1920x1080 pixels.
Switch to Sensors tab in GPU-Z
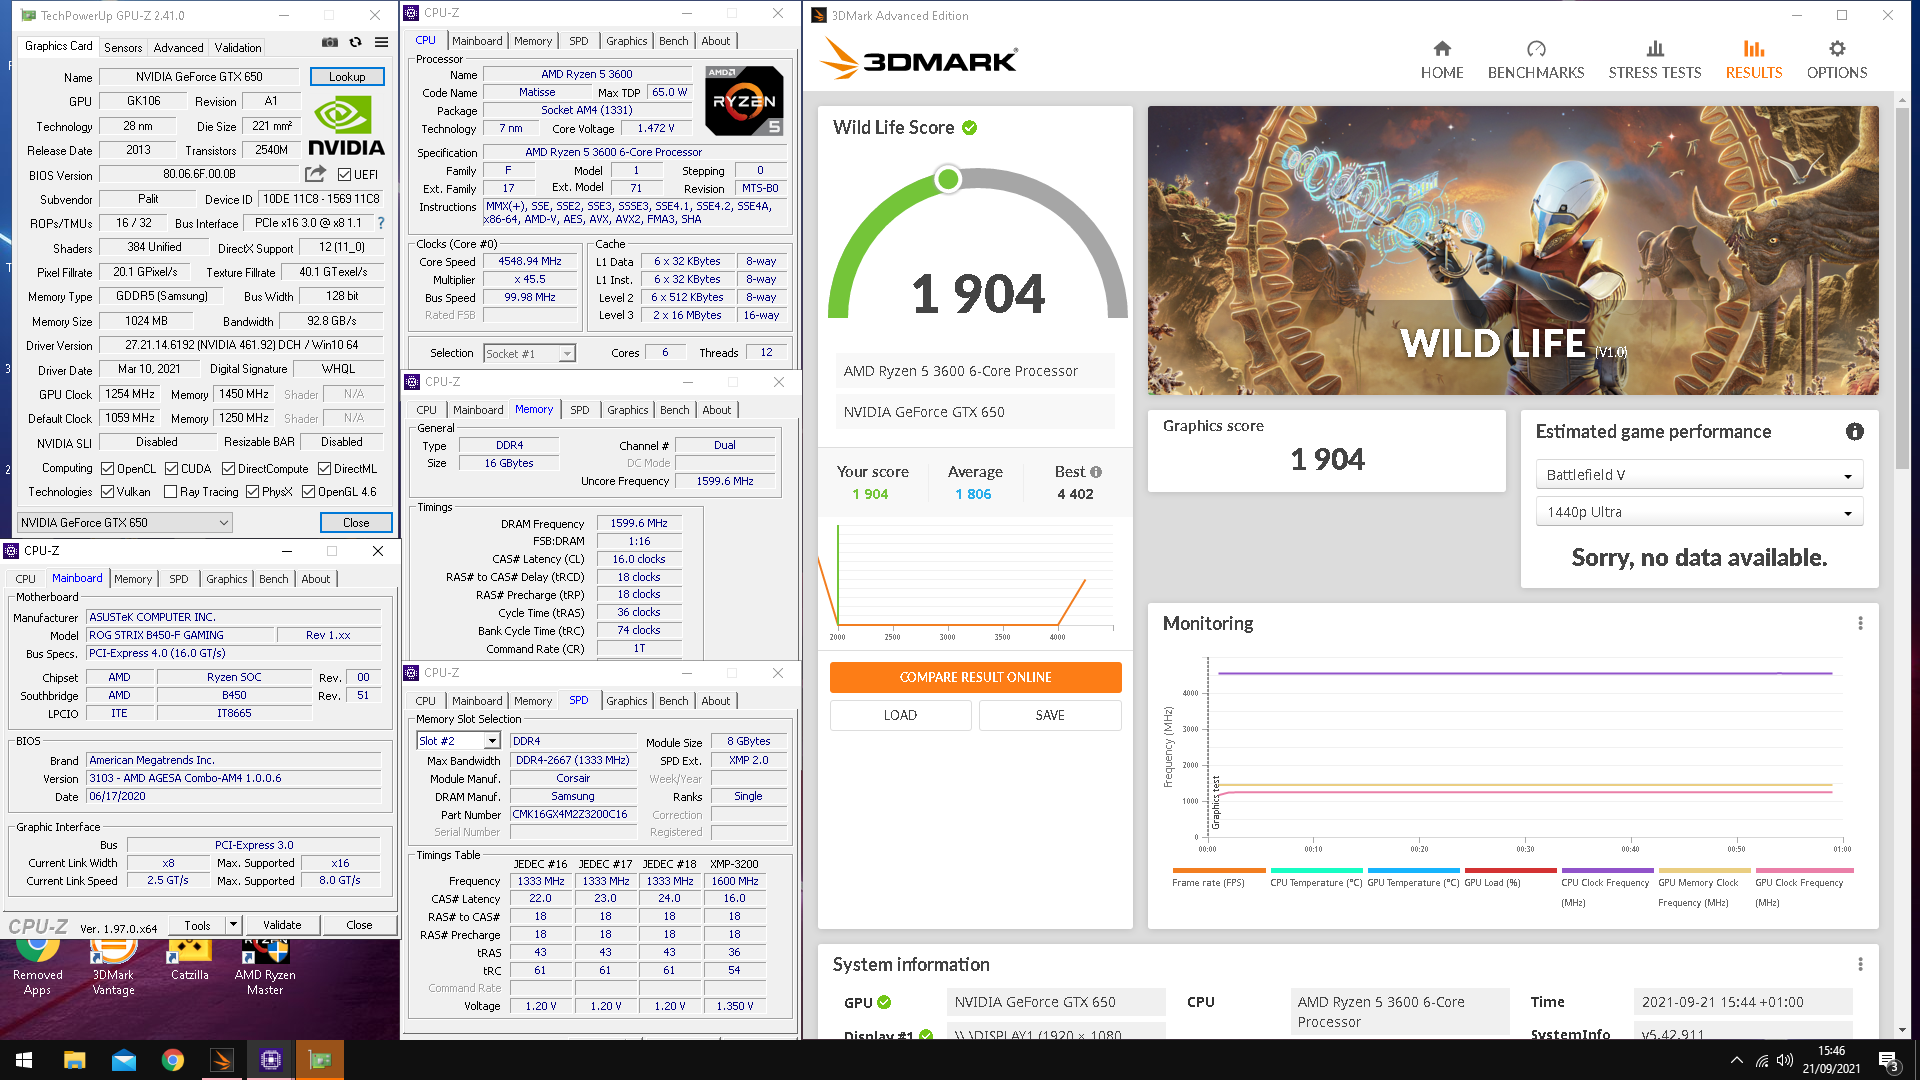(x=123, y=47)
